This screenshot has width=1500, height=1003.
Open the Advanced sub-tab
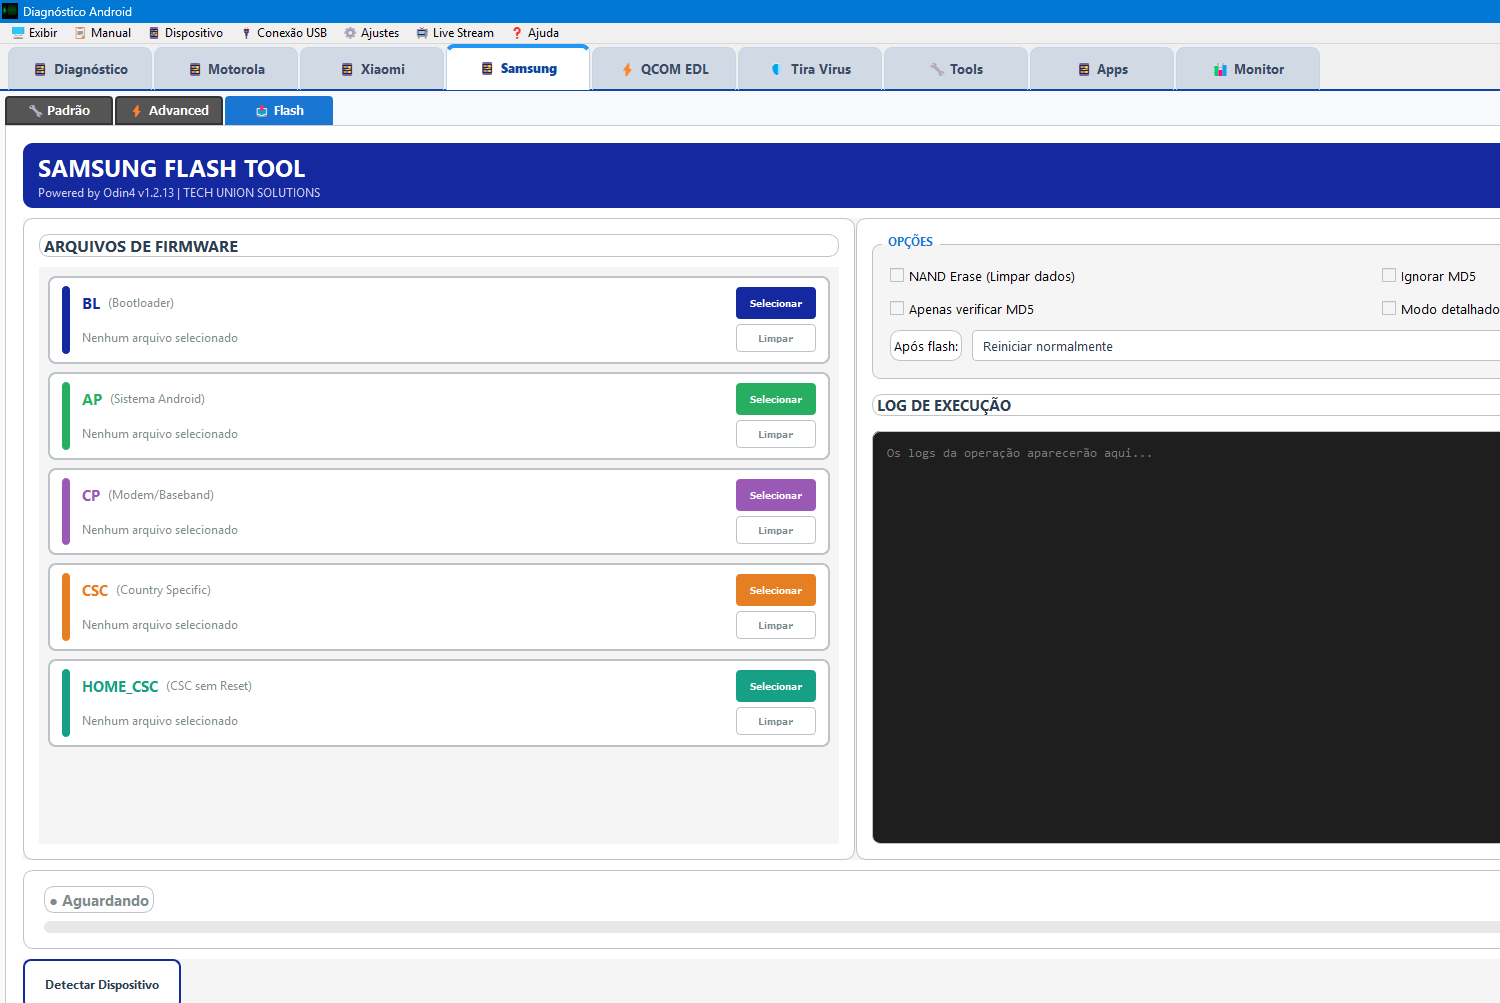[x=169, y=111]
